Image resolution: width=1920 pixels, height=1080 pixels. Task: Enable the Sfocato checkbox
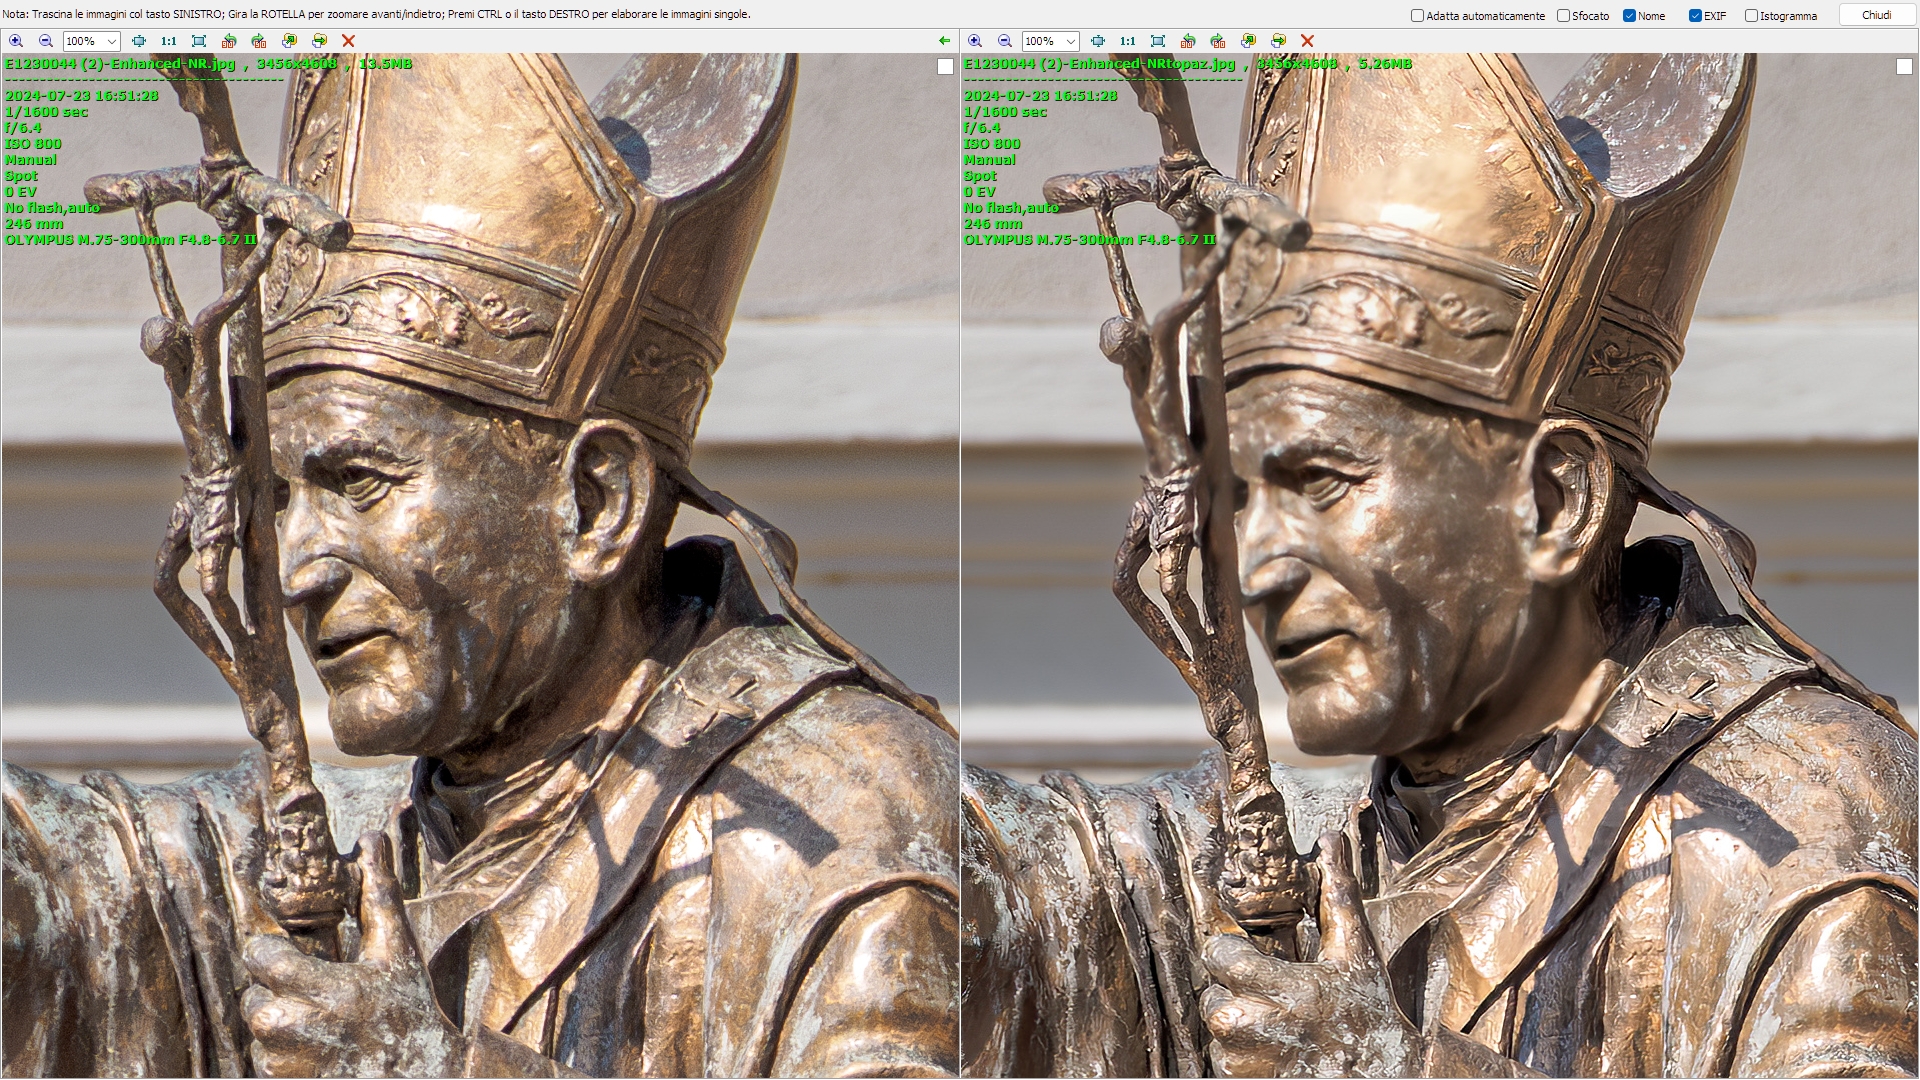1563,16
